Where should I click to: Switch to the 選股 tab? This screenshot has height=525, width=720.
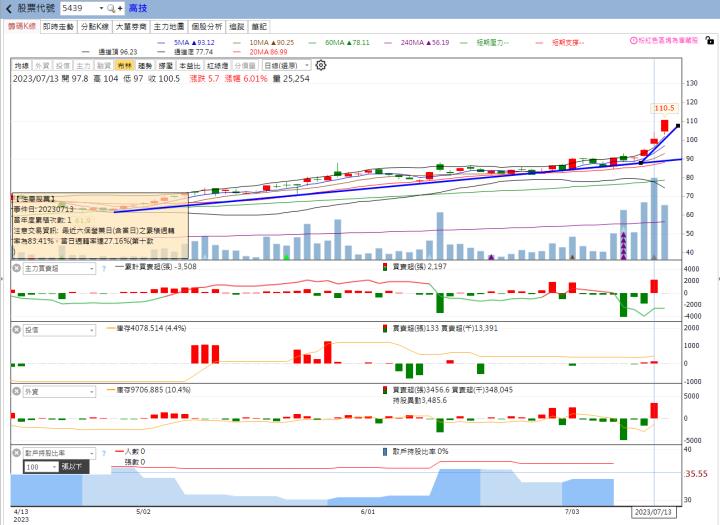237,27
